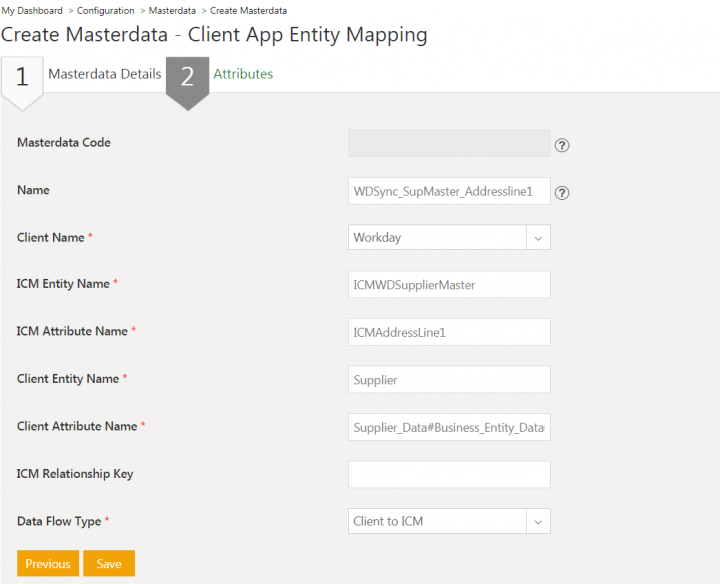Click Client Name dropdown arrow
Viewport: 720px width, 584px height.
click(538, 237)
